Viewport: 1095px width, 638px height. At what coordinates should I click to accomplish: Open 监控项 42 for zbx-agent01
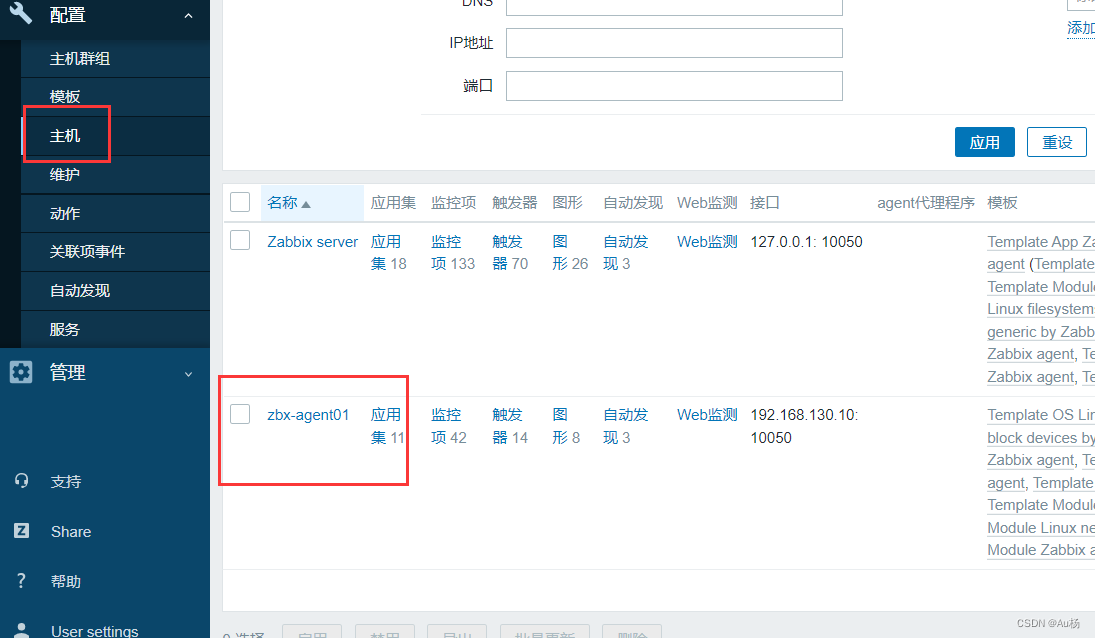pyautogui.click(x=448, y=426)
